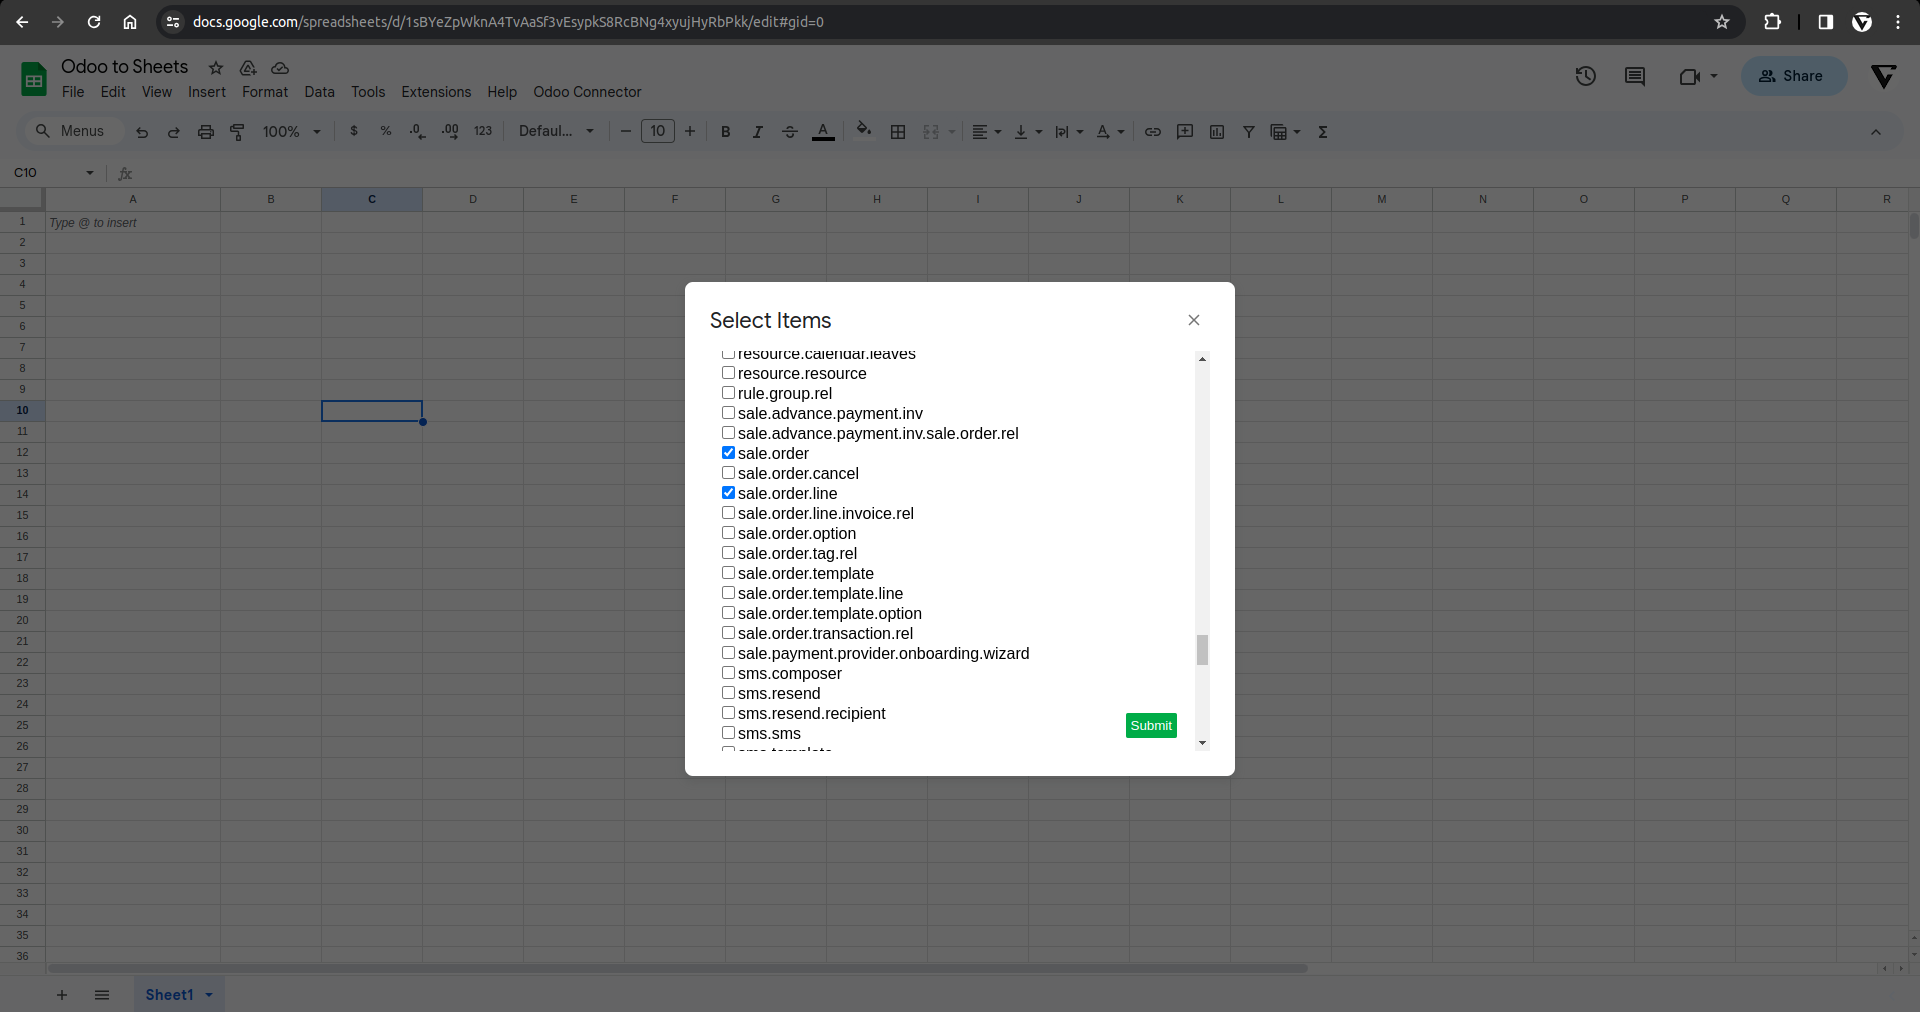Open the font size dropdown

[x=657, y=131]
